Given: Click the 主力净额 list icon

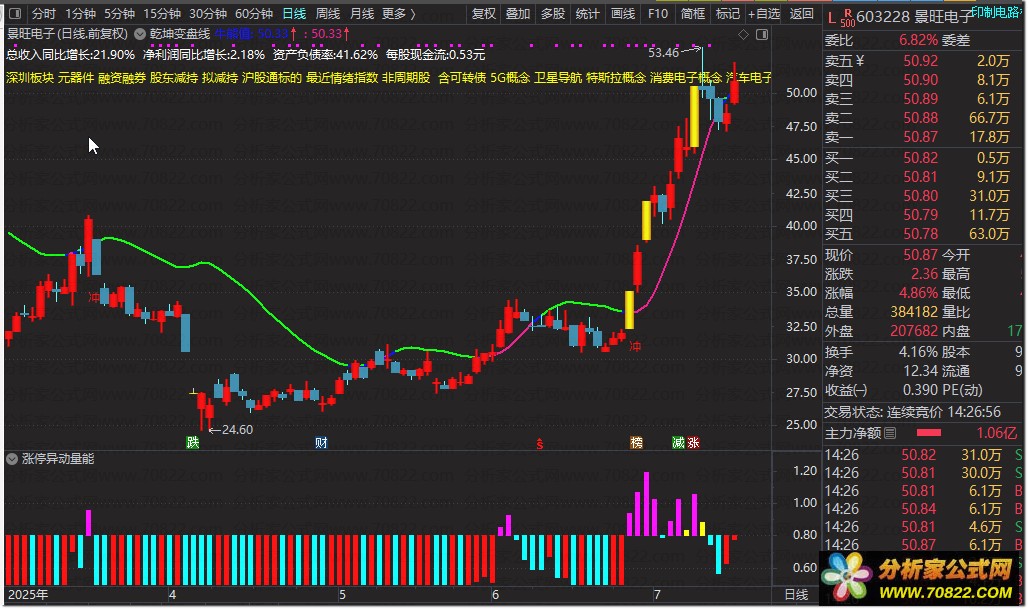Looking at the screenshot, I should tap(890, 433).
